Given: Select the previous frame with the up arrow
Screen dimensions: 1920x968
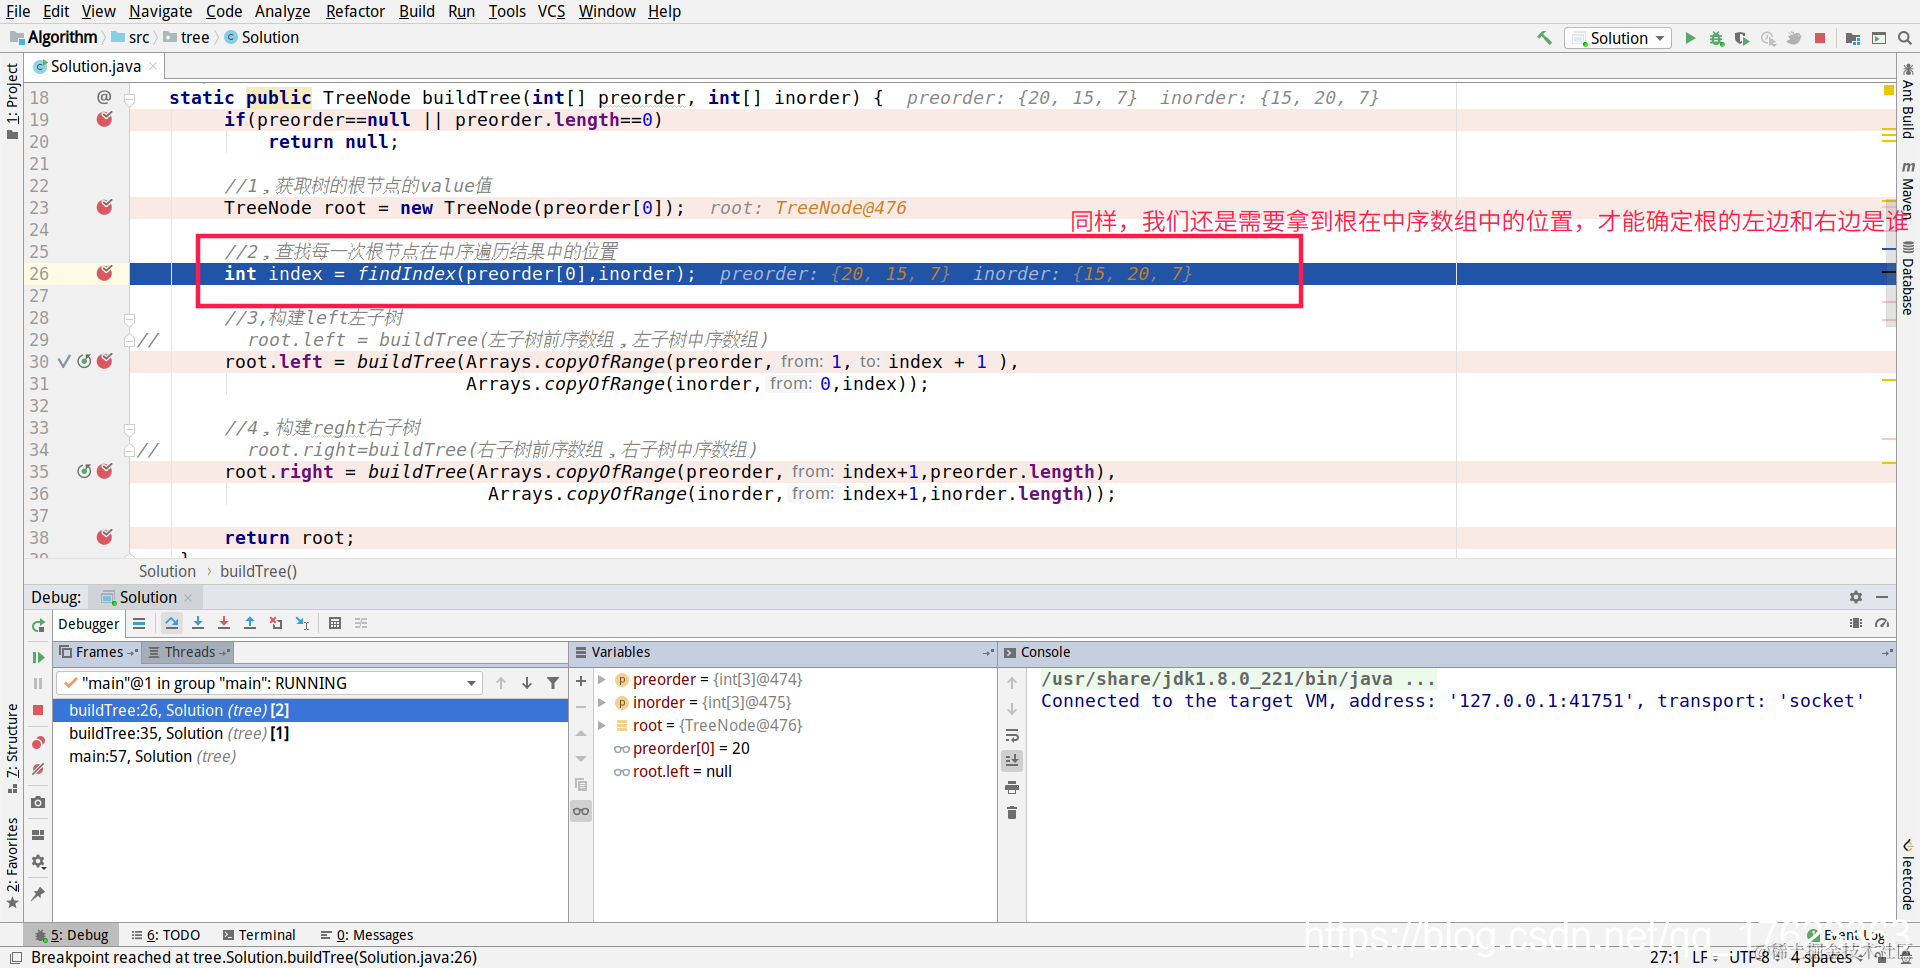Looking at the screenshot, I should click(501, 683).
